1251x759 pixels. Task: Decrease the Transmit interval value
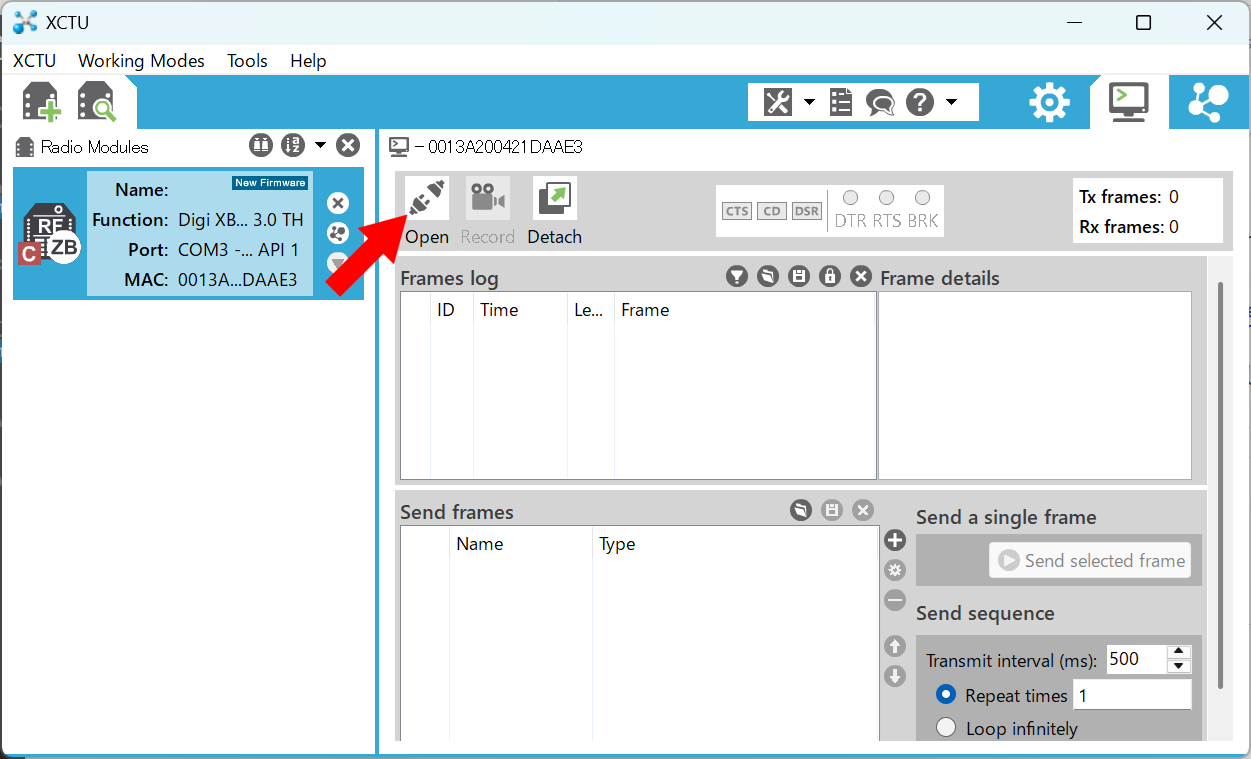(x=1179, y=666)
